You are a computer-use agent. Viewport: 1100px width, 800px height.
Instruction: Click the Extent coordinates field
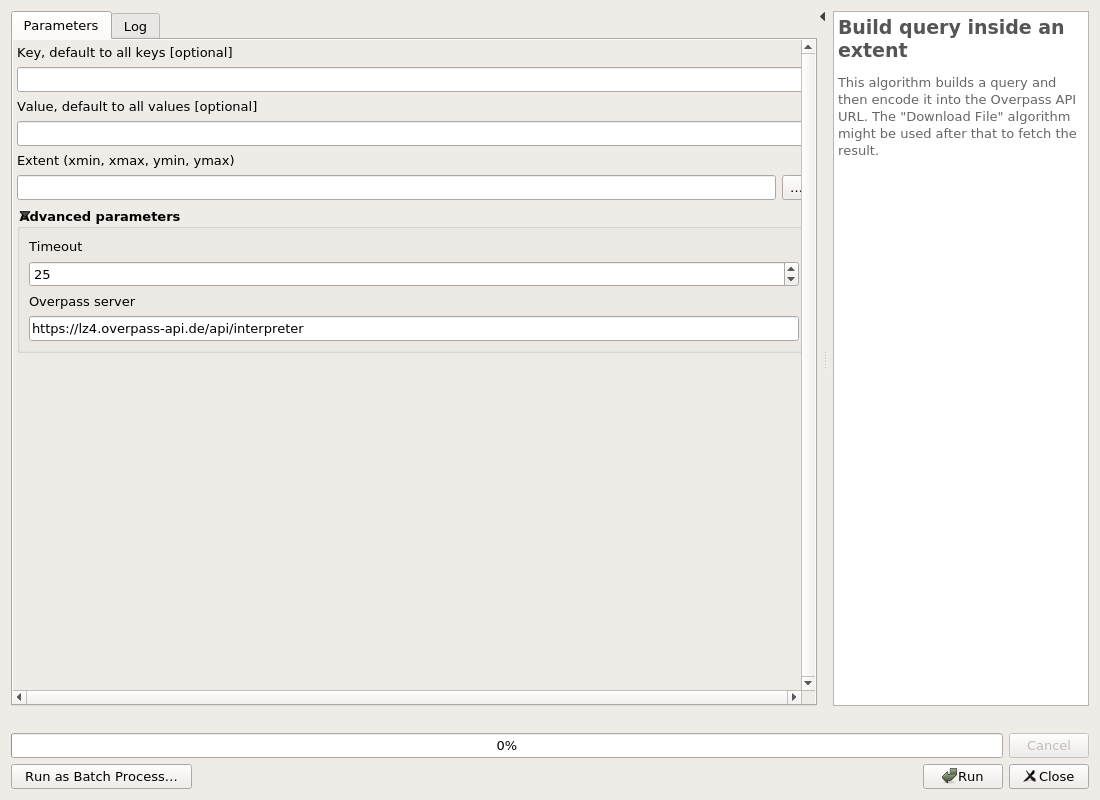pyautogui.click(x=396, y=187)
